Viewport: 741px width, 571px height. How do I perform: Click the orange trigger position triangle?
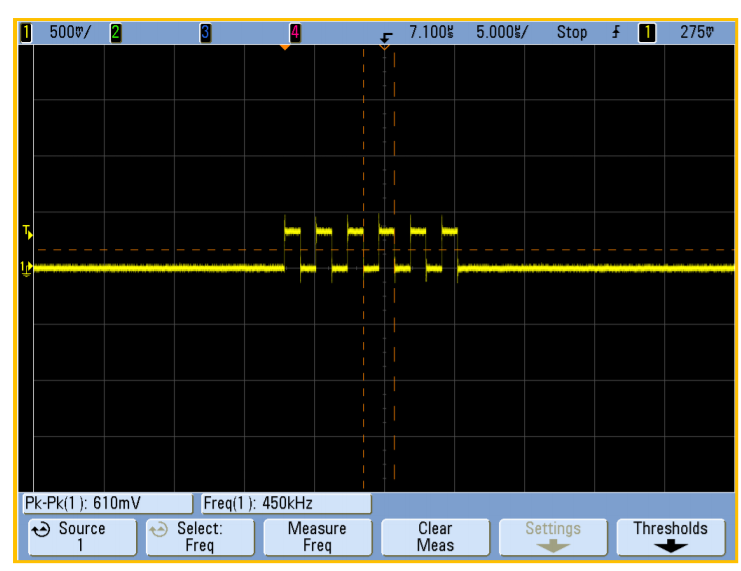285,46
